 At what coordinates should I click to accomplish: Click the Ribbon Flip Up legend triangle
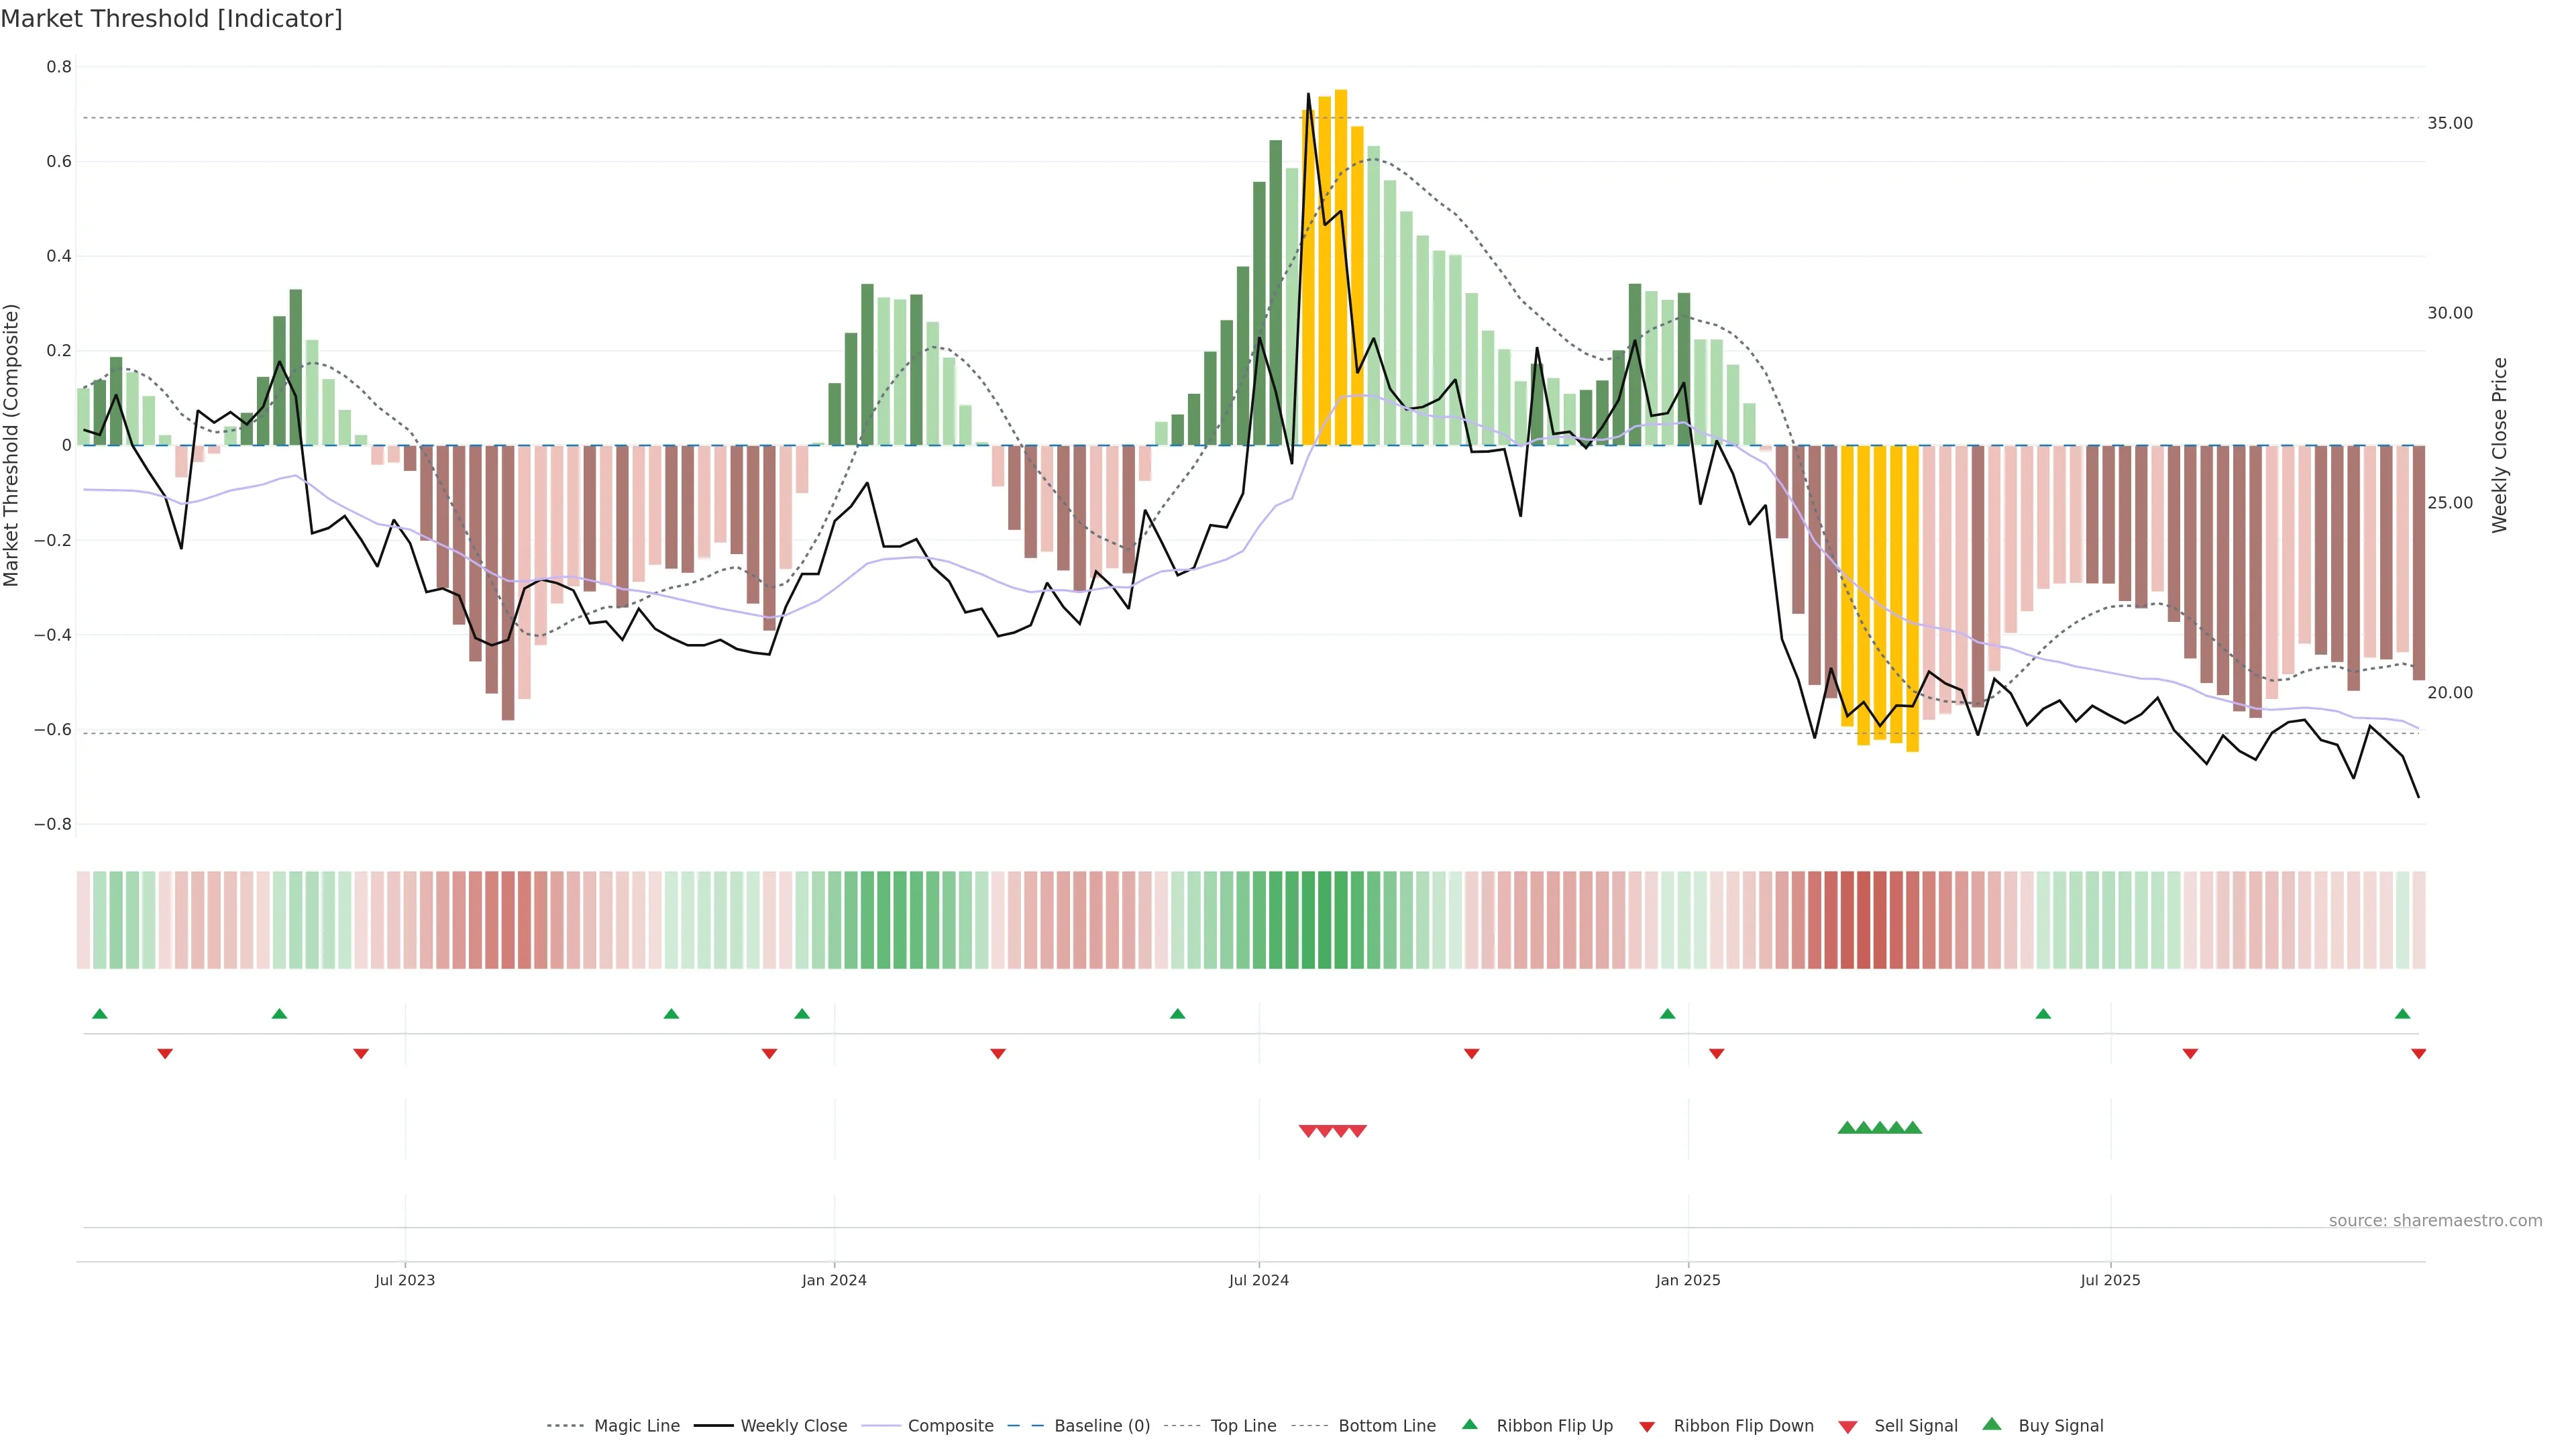coord(1469,1424)
